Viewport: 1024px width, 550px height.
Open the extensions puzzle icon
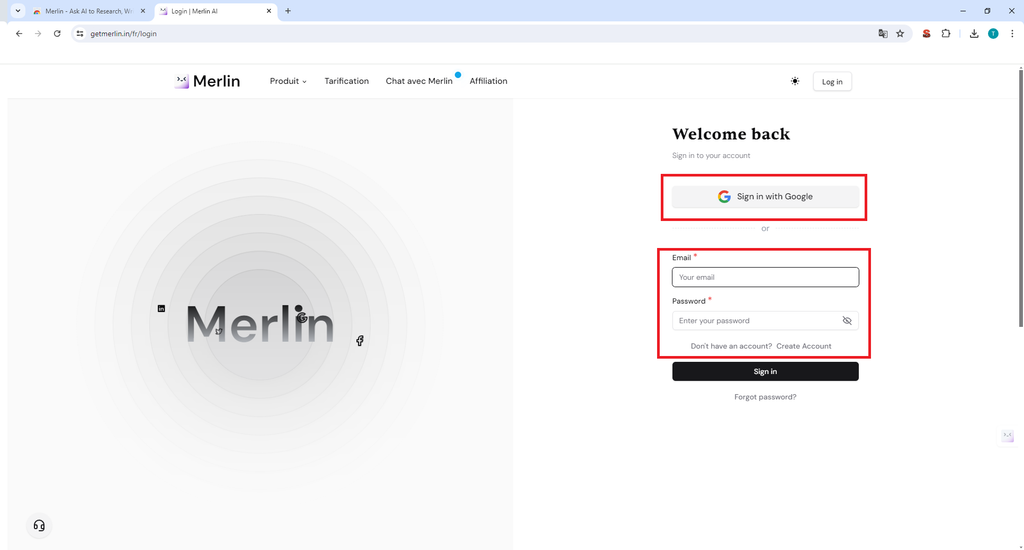coord(946,33)
